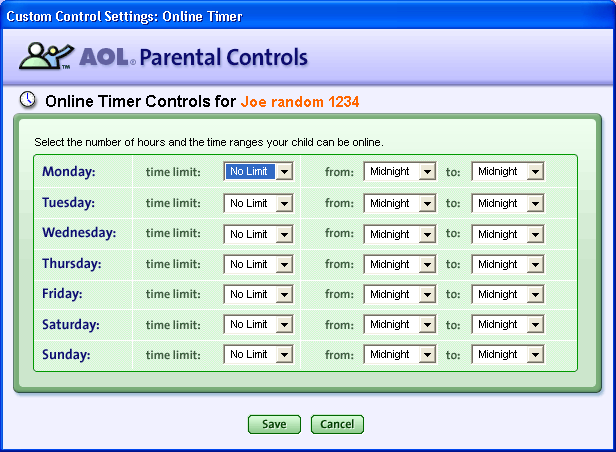
Task: Click the 'Parental Controls' banner text
Action: 224,57
